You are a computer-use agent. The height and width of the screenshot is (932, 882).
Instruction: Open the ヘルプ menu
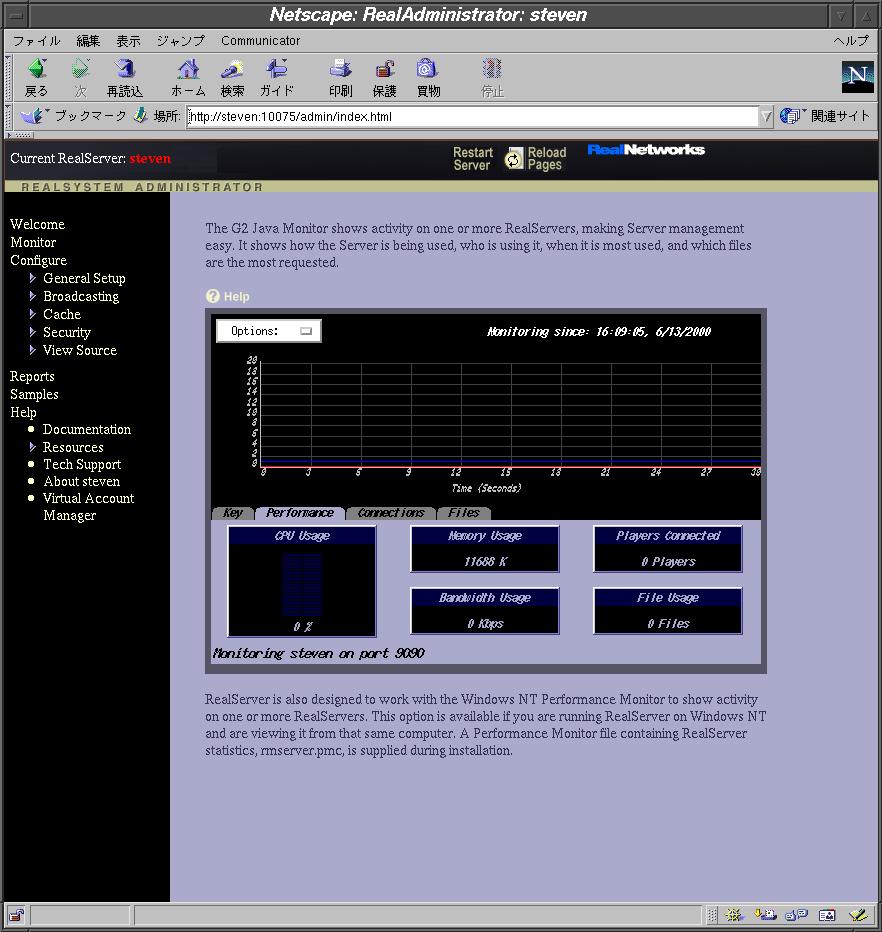point(851,40)
